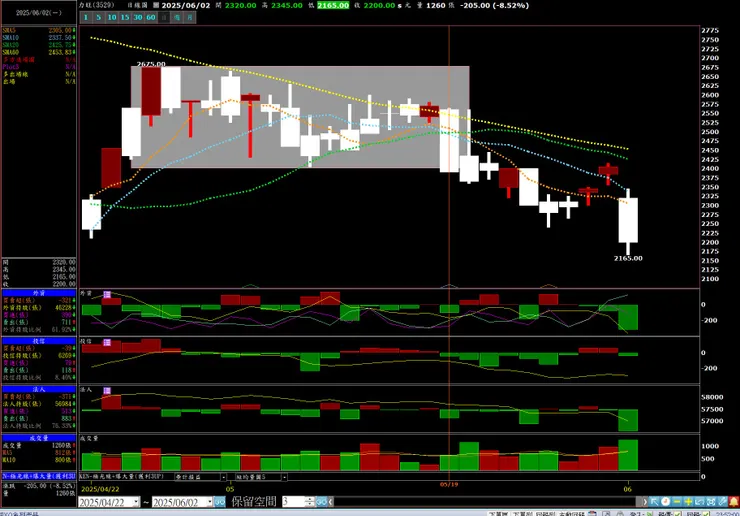Expand the 縮時量圖5 combo box
This screenshot has height=516, width=740.
point(284,477)
